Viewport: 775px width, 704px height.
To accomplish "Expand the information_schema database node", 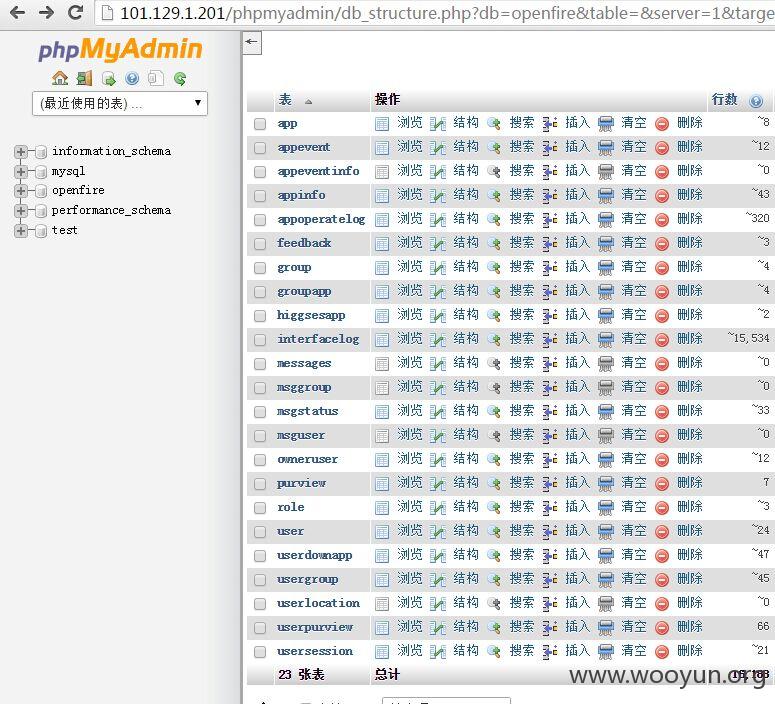I will pos(21,151).
